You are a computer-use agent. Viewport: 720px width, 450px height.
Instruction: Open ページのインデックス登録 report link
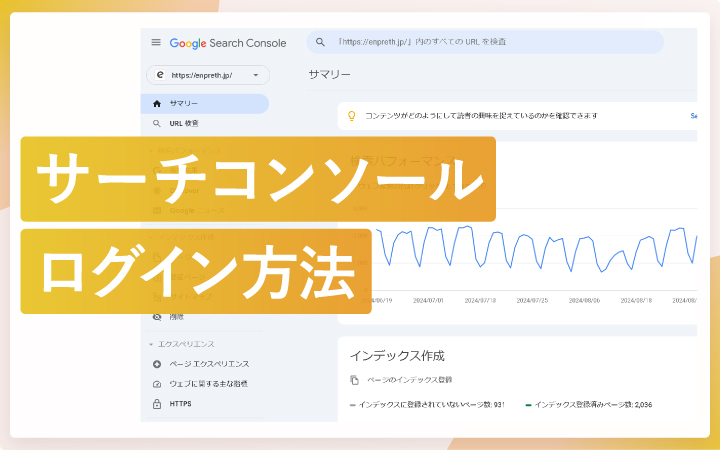pyautogui.click(x=409, y=380)
